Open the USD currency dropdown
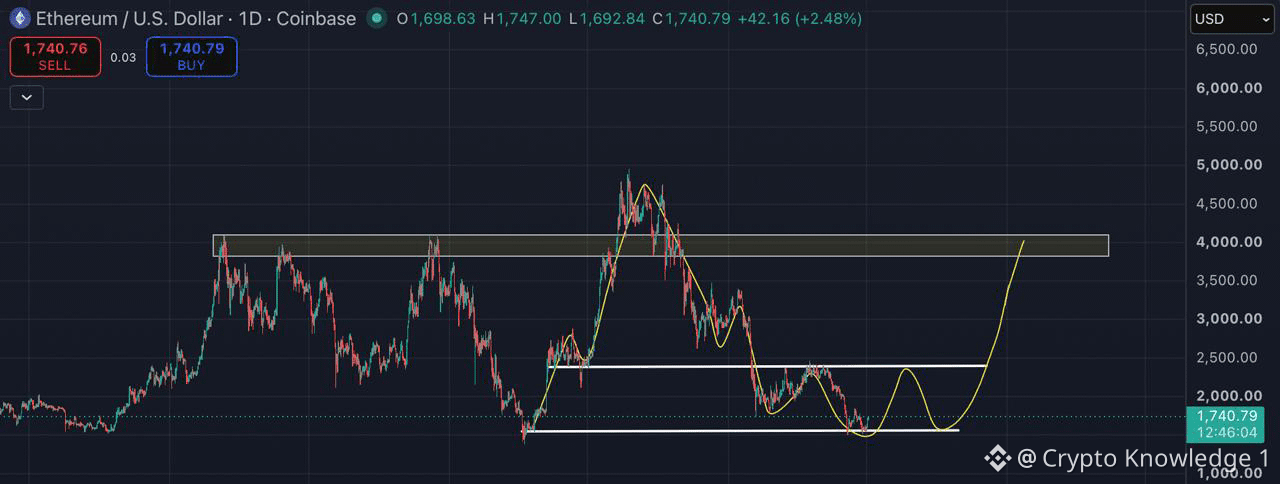The height and width of the screenshot is (484, 1280). click(1231, 19)
